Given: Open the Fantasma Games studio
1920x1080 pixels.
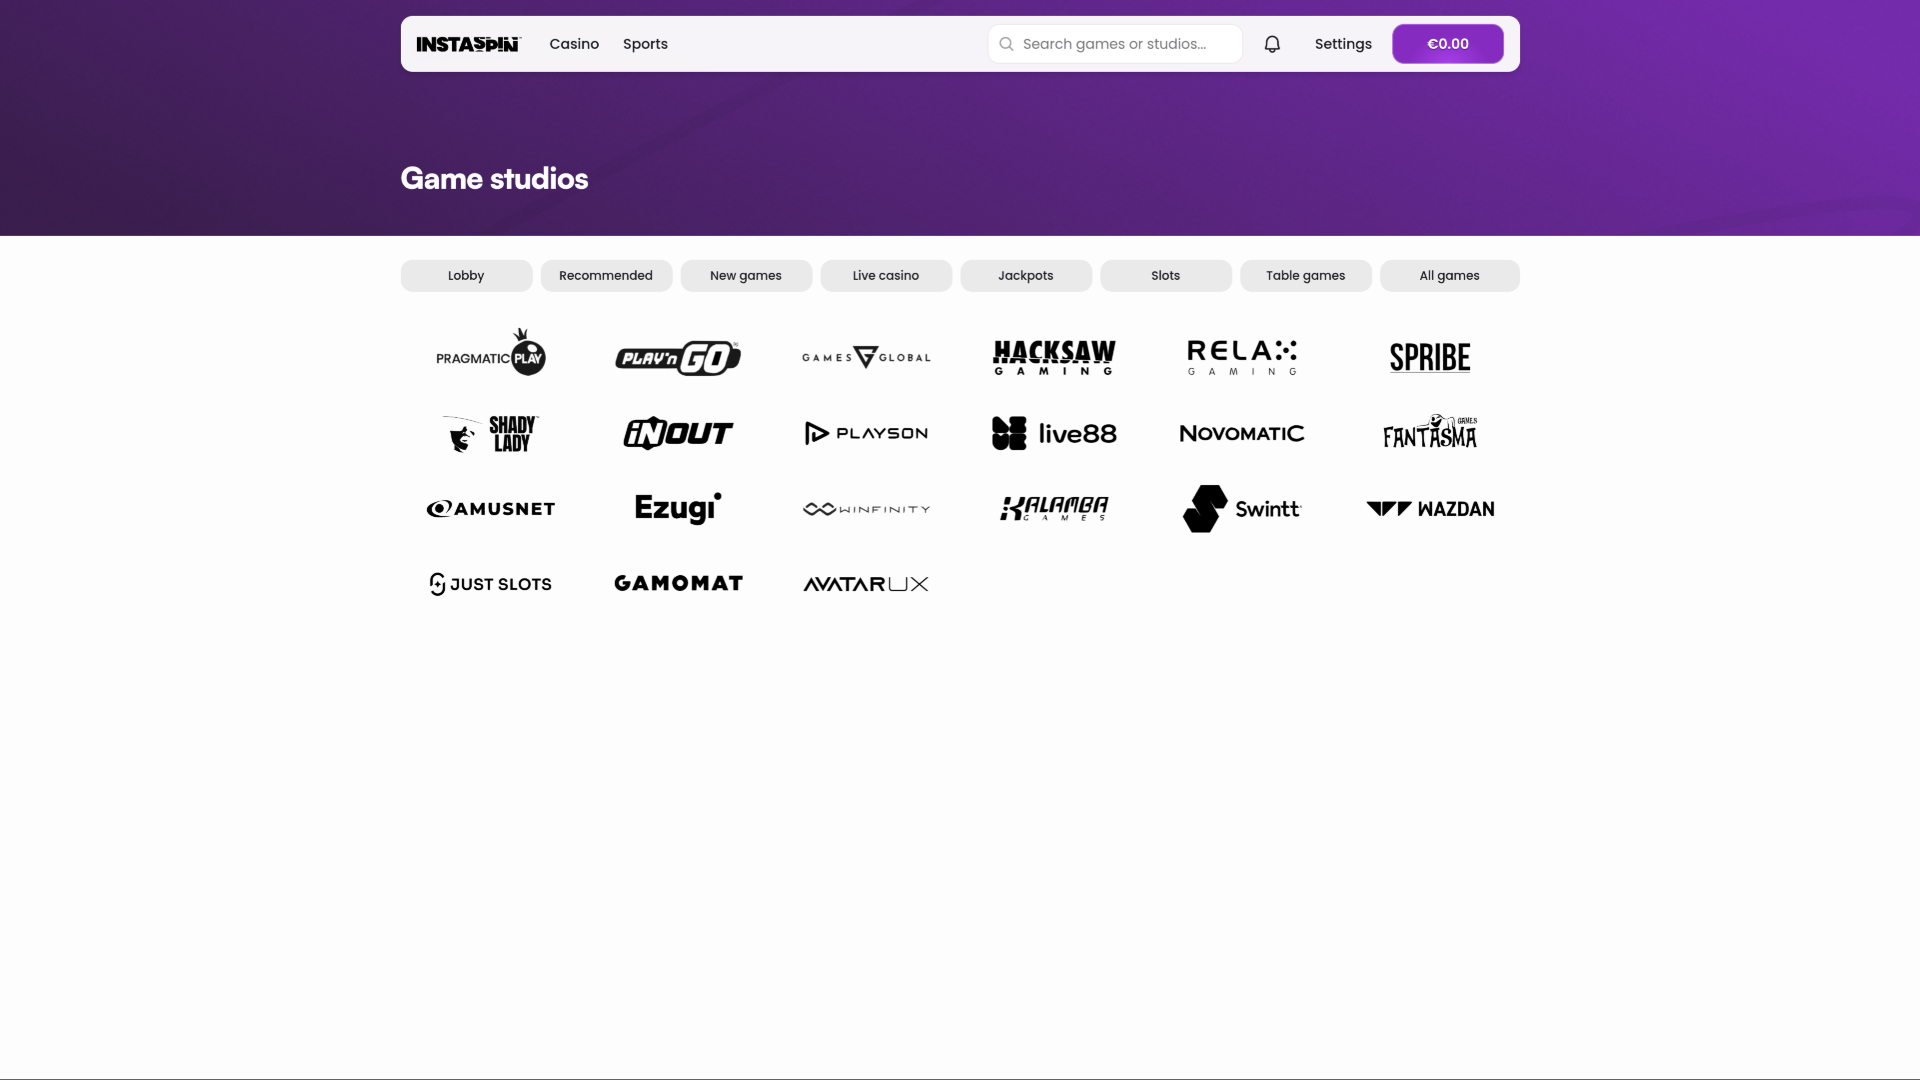Looking at the screenshot, I should (1429, 430).
